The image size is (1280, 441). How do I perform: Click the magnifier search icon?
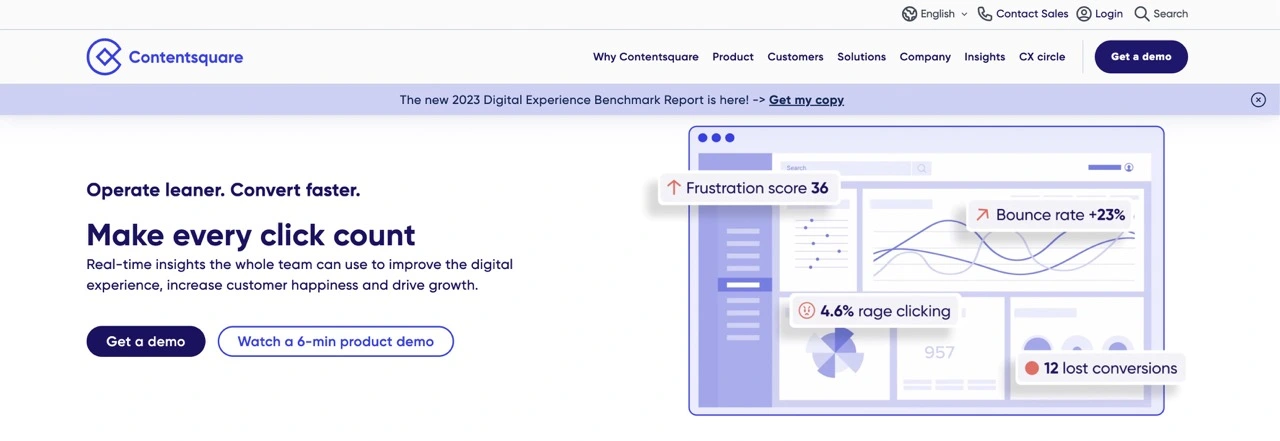pos(1142,14)
